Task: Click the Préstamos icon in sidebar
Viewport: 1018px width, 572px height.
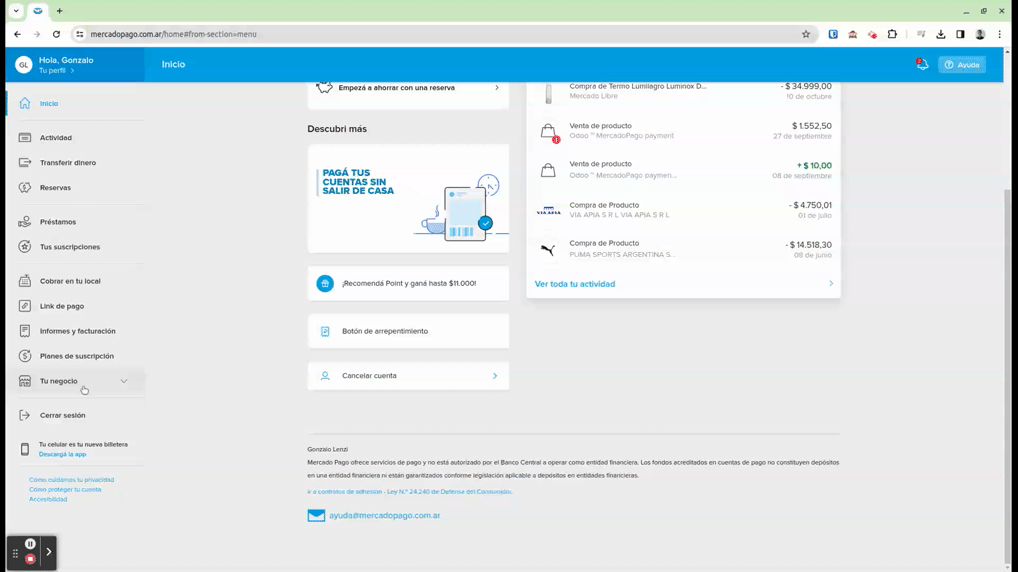Action: click(x=25, y=222)
